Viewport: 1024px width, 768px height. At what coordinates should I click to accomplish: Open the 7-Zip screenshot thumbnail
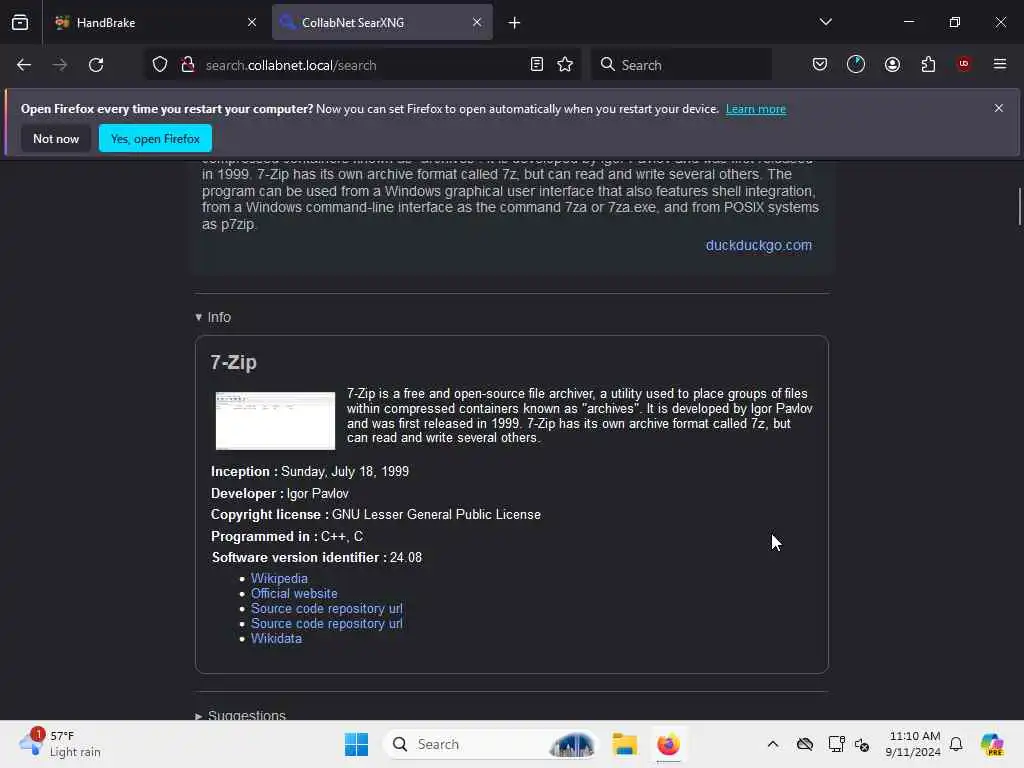[x=275, y=421]
